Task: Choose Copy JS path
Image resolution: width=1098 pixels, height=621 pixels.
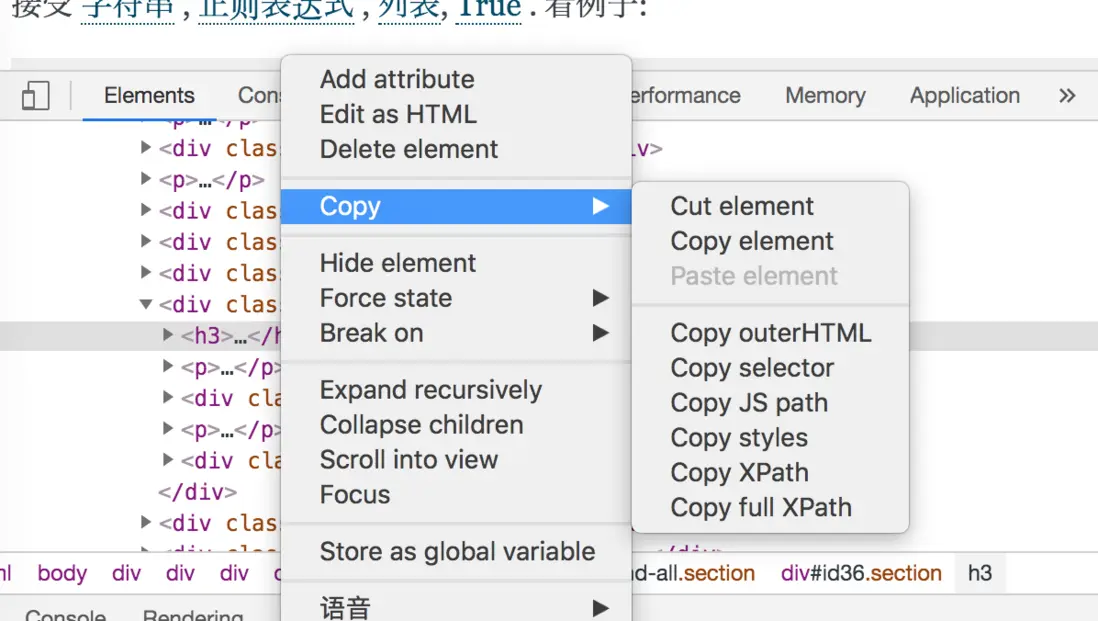Action: [749, 403]
